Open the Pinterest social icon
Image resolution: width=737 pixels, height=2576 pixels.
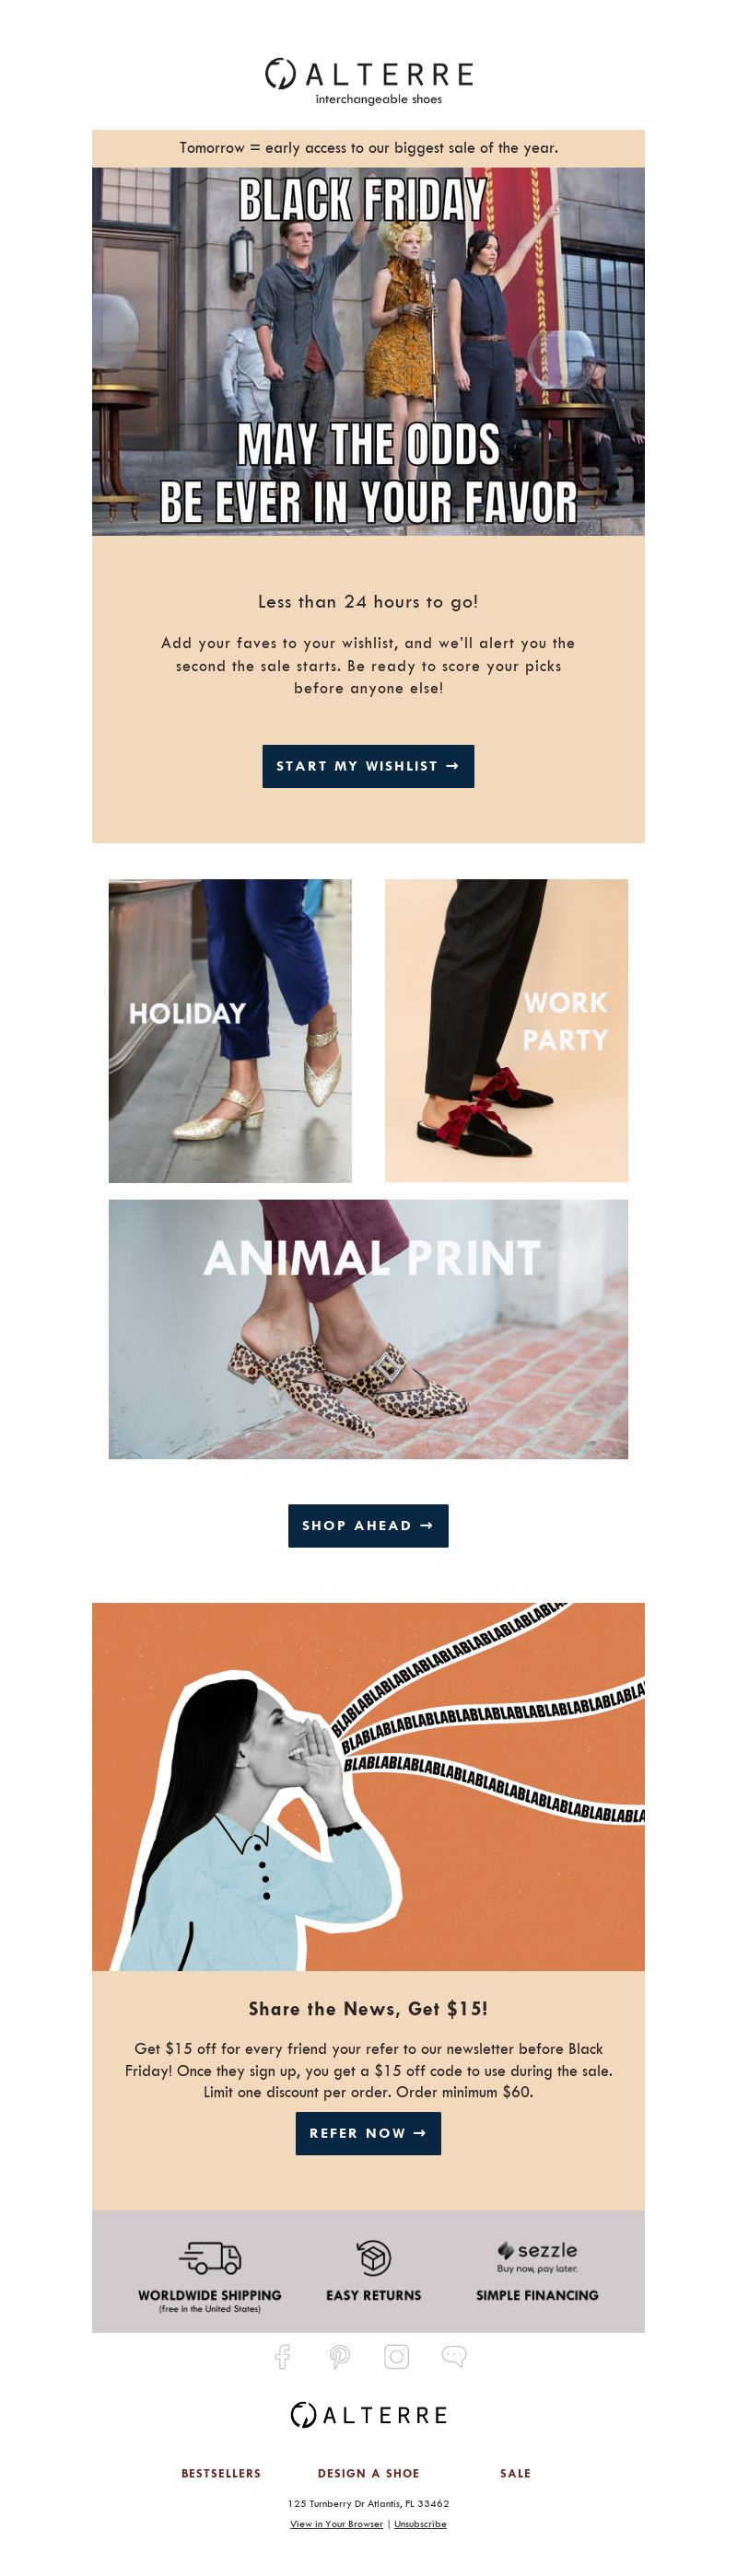pyautogui.click(x=340, y=2357)
